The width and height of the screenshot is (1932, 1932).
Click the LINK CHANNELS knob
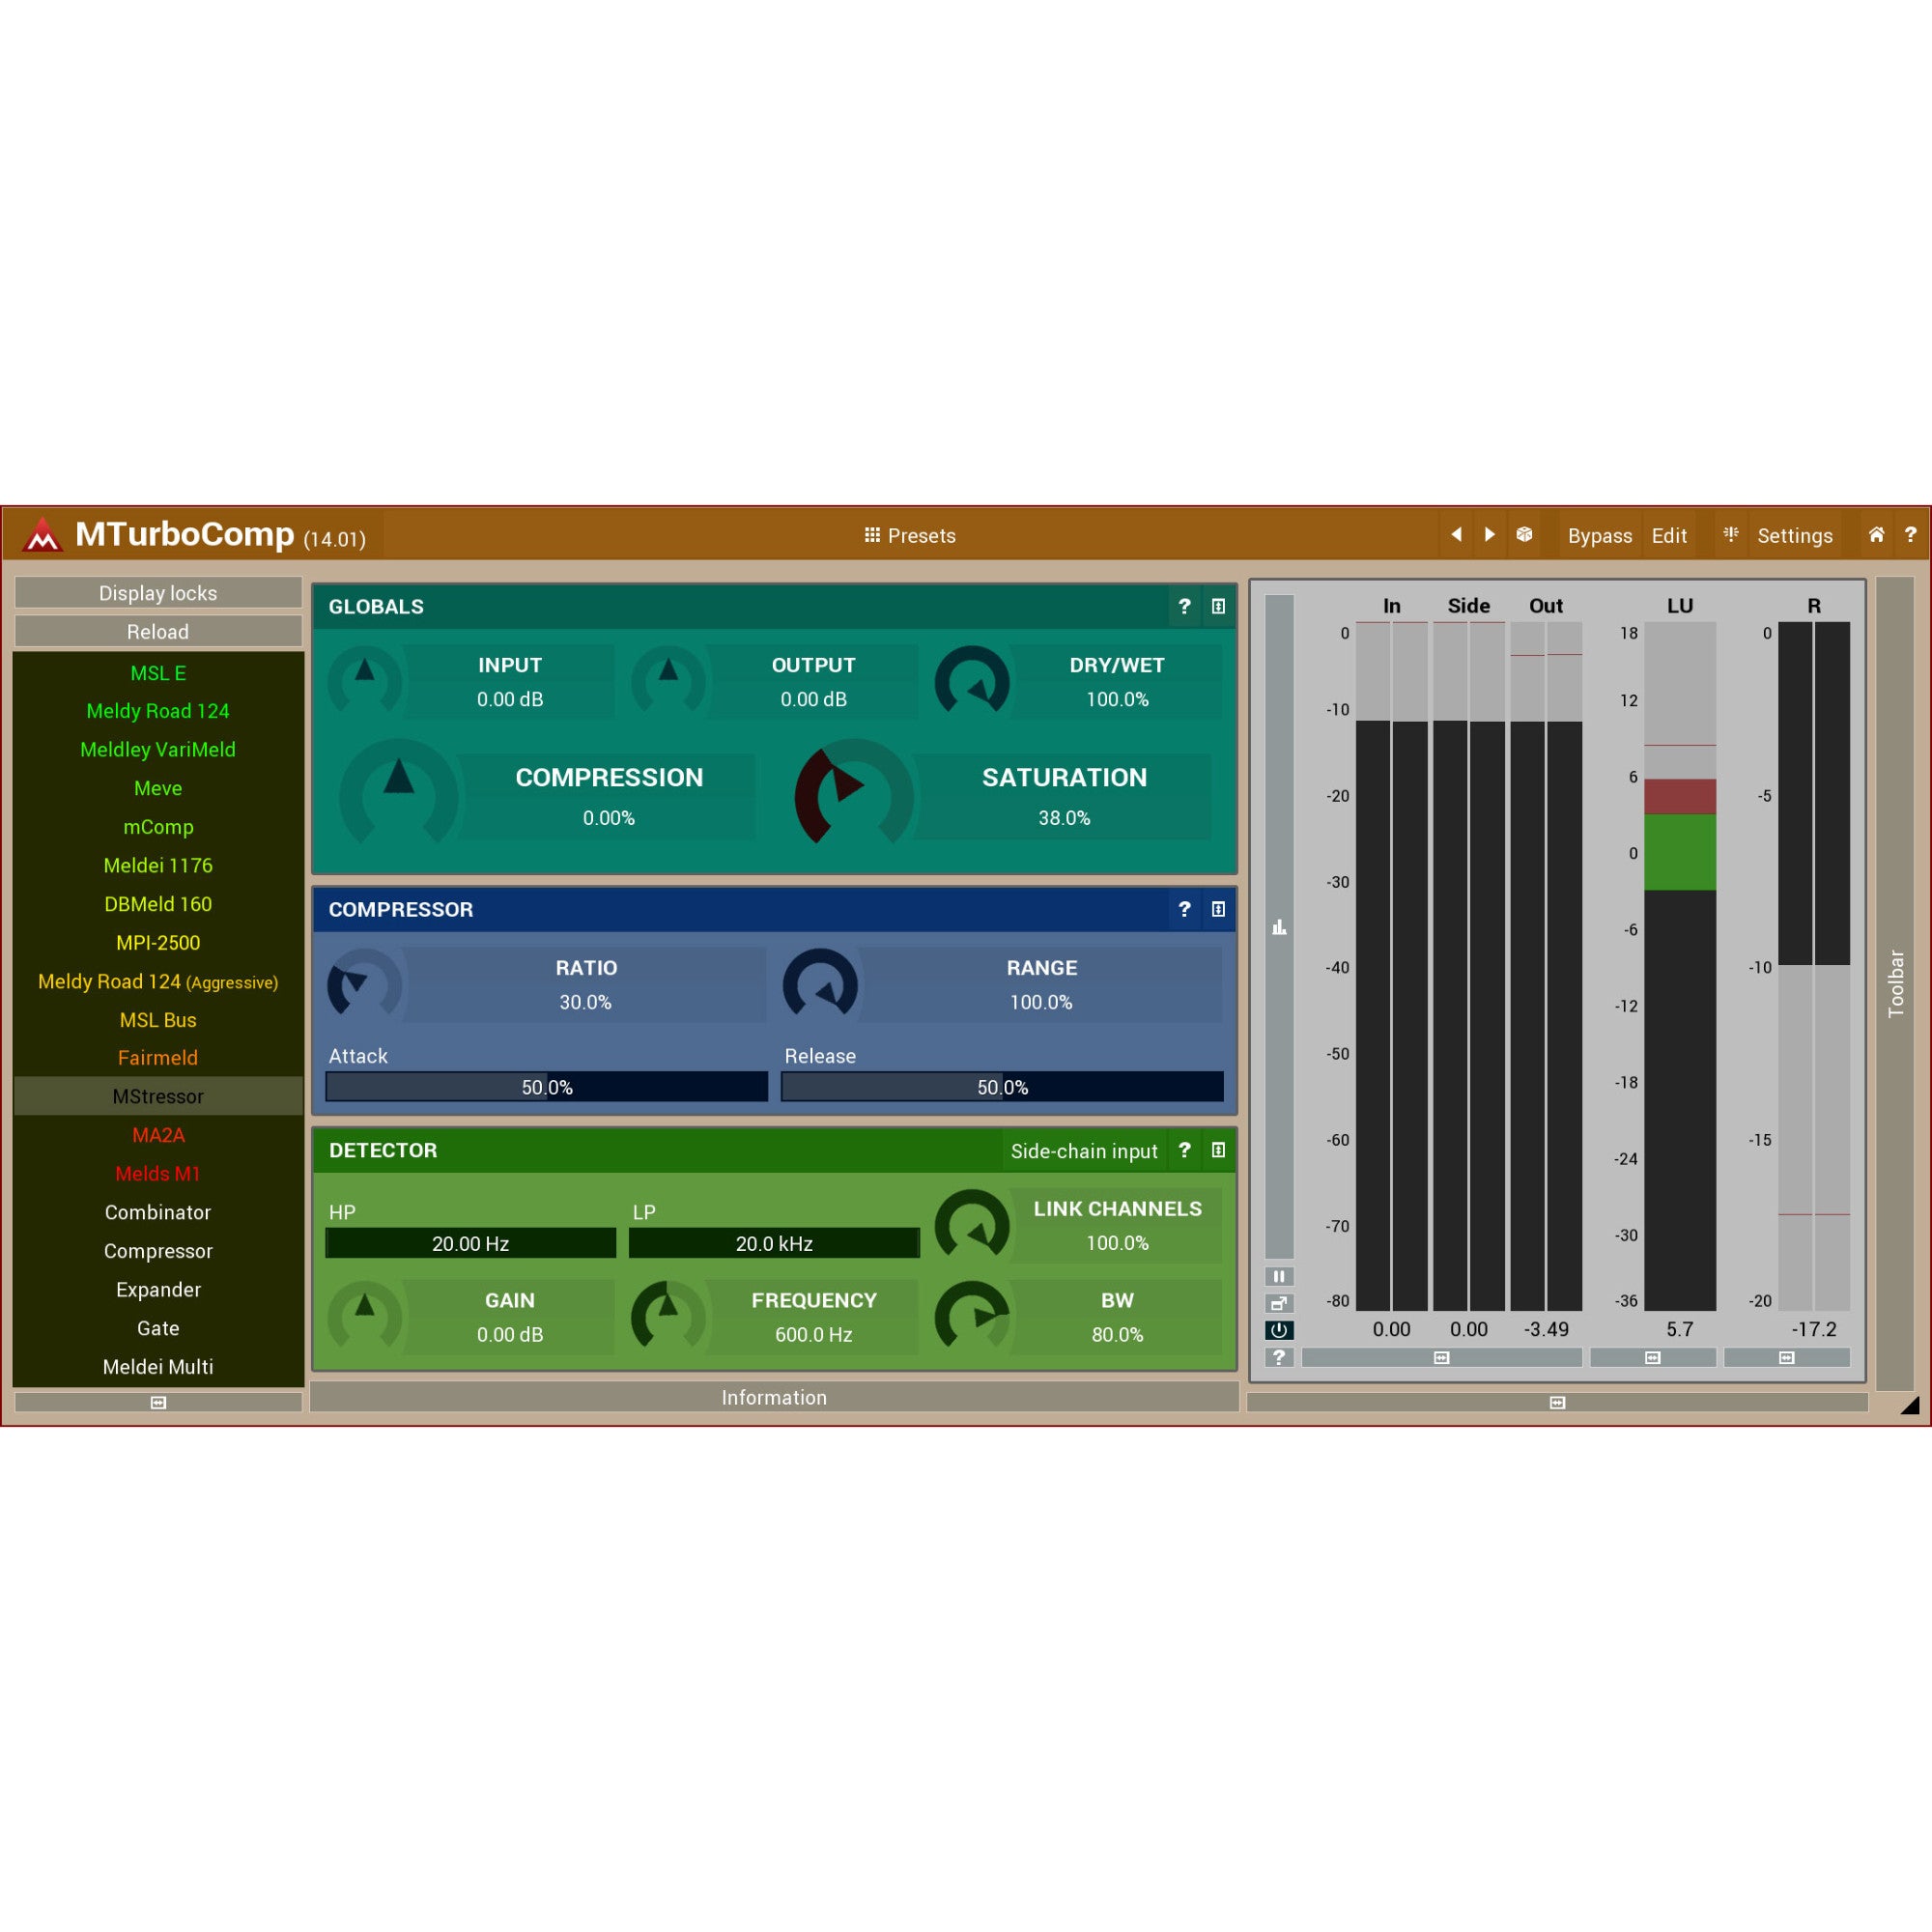972,1226
